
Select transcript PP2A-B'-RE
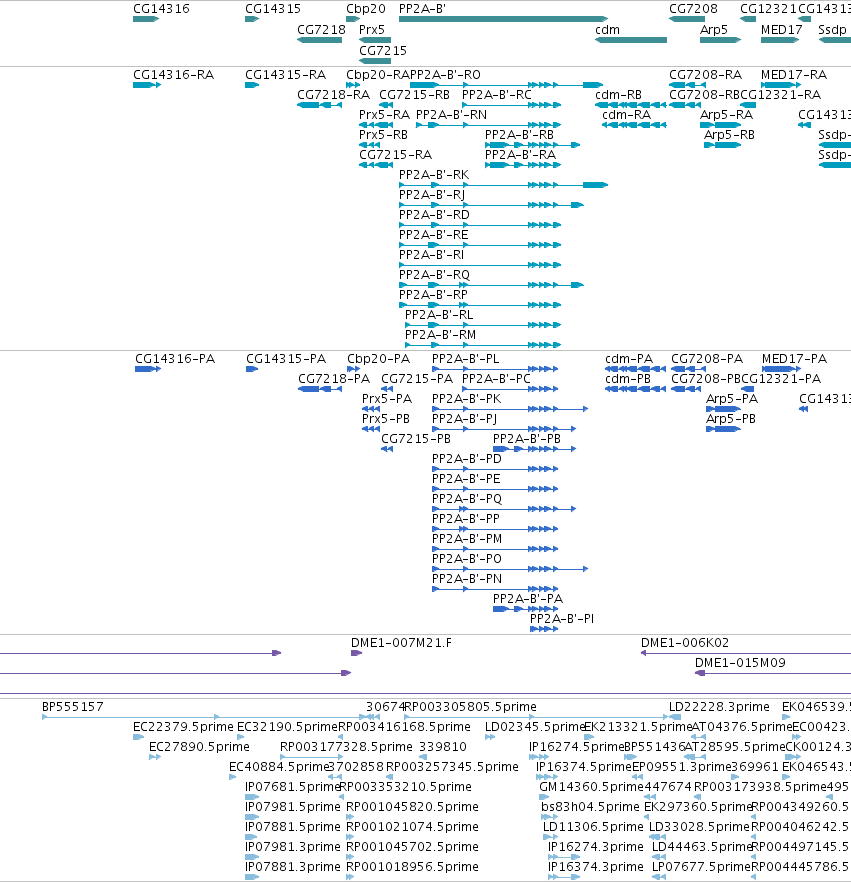[x=434, y=235]
